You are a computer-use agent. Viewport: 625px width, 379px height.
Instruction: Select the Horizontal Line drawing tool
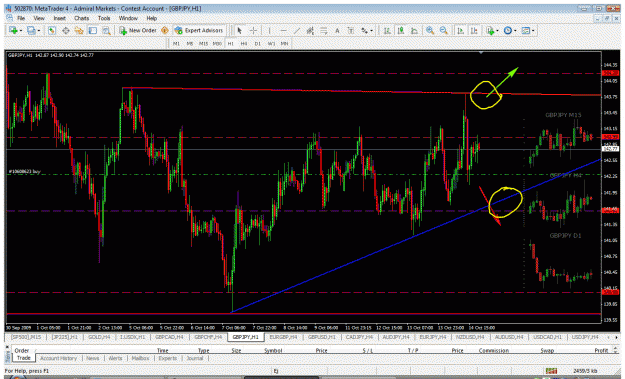pyautogui.click(x=283, y=30)
